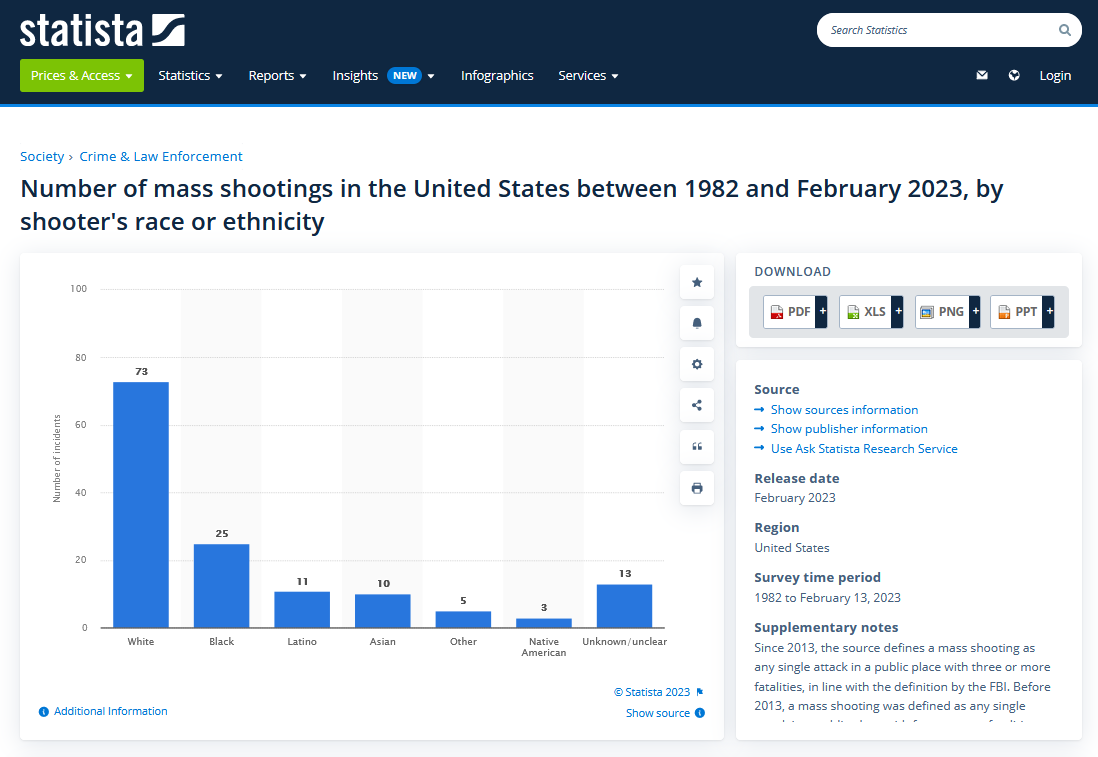Screen dimensions: 1098x757
Task: Click the print icon beside chart
Action: 697,488
